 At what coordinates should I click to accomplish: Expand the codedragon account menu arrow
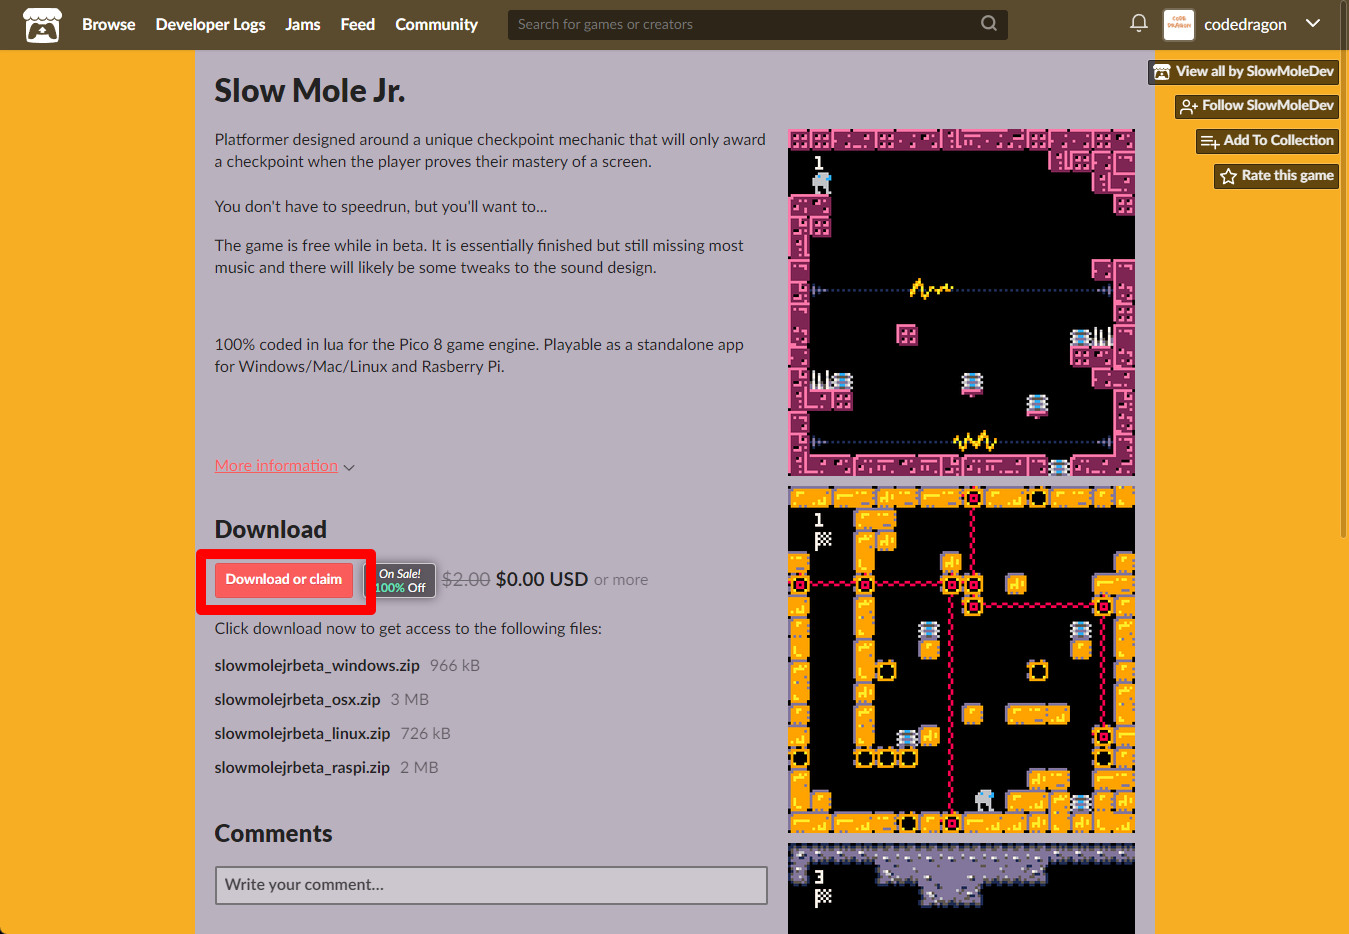[1313, 24]
